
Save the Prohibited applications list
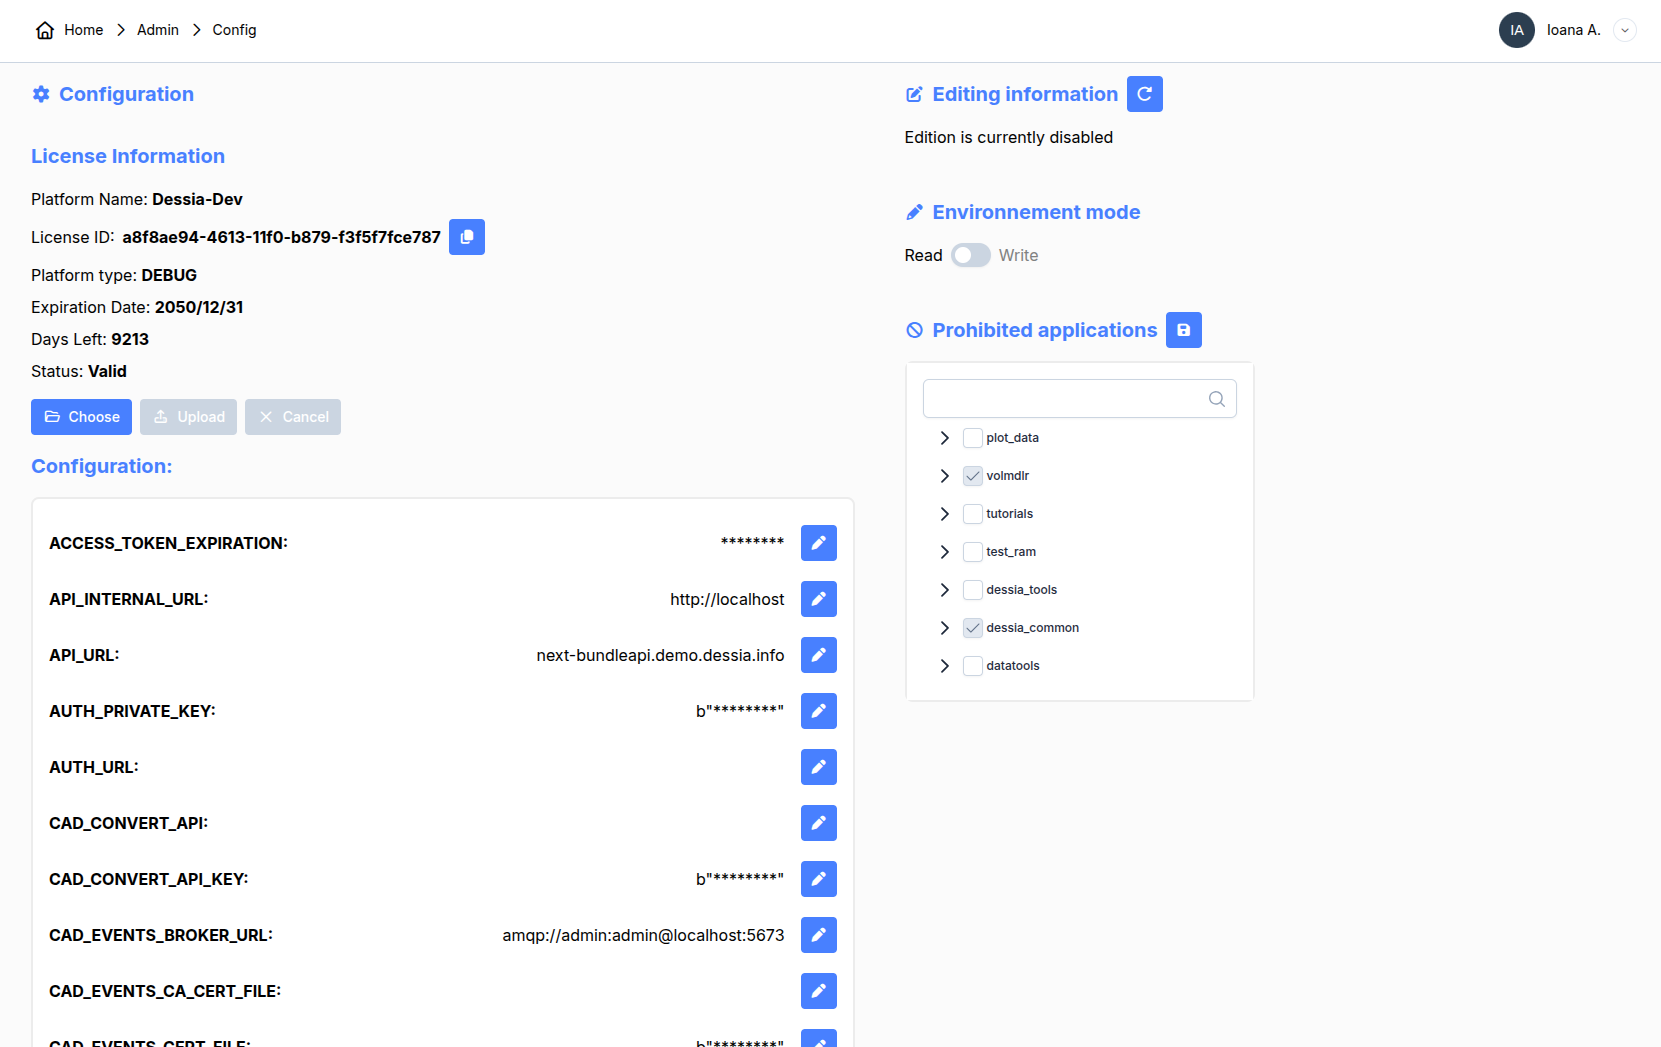point(1183,330)
